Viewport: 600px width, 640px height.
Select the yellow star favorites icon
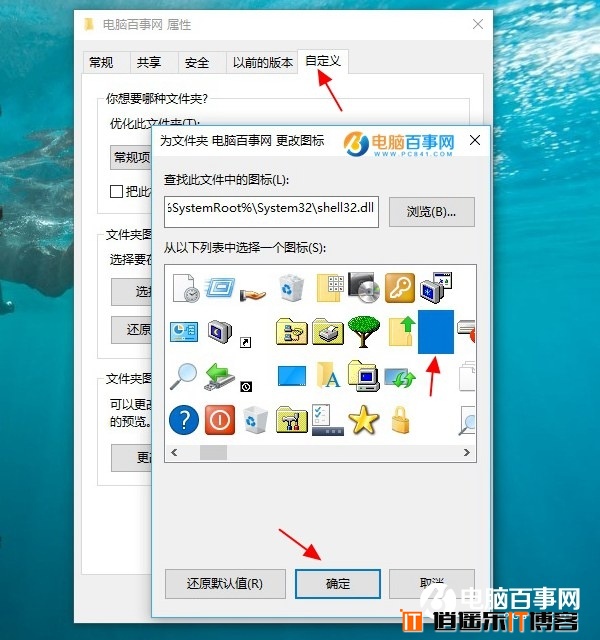point(364,419)
